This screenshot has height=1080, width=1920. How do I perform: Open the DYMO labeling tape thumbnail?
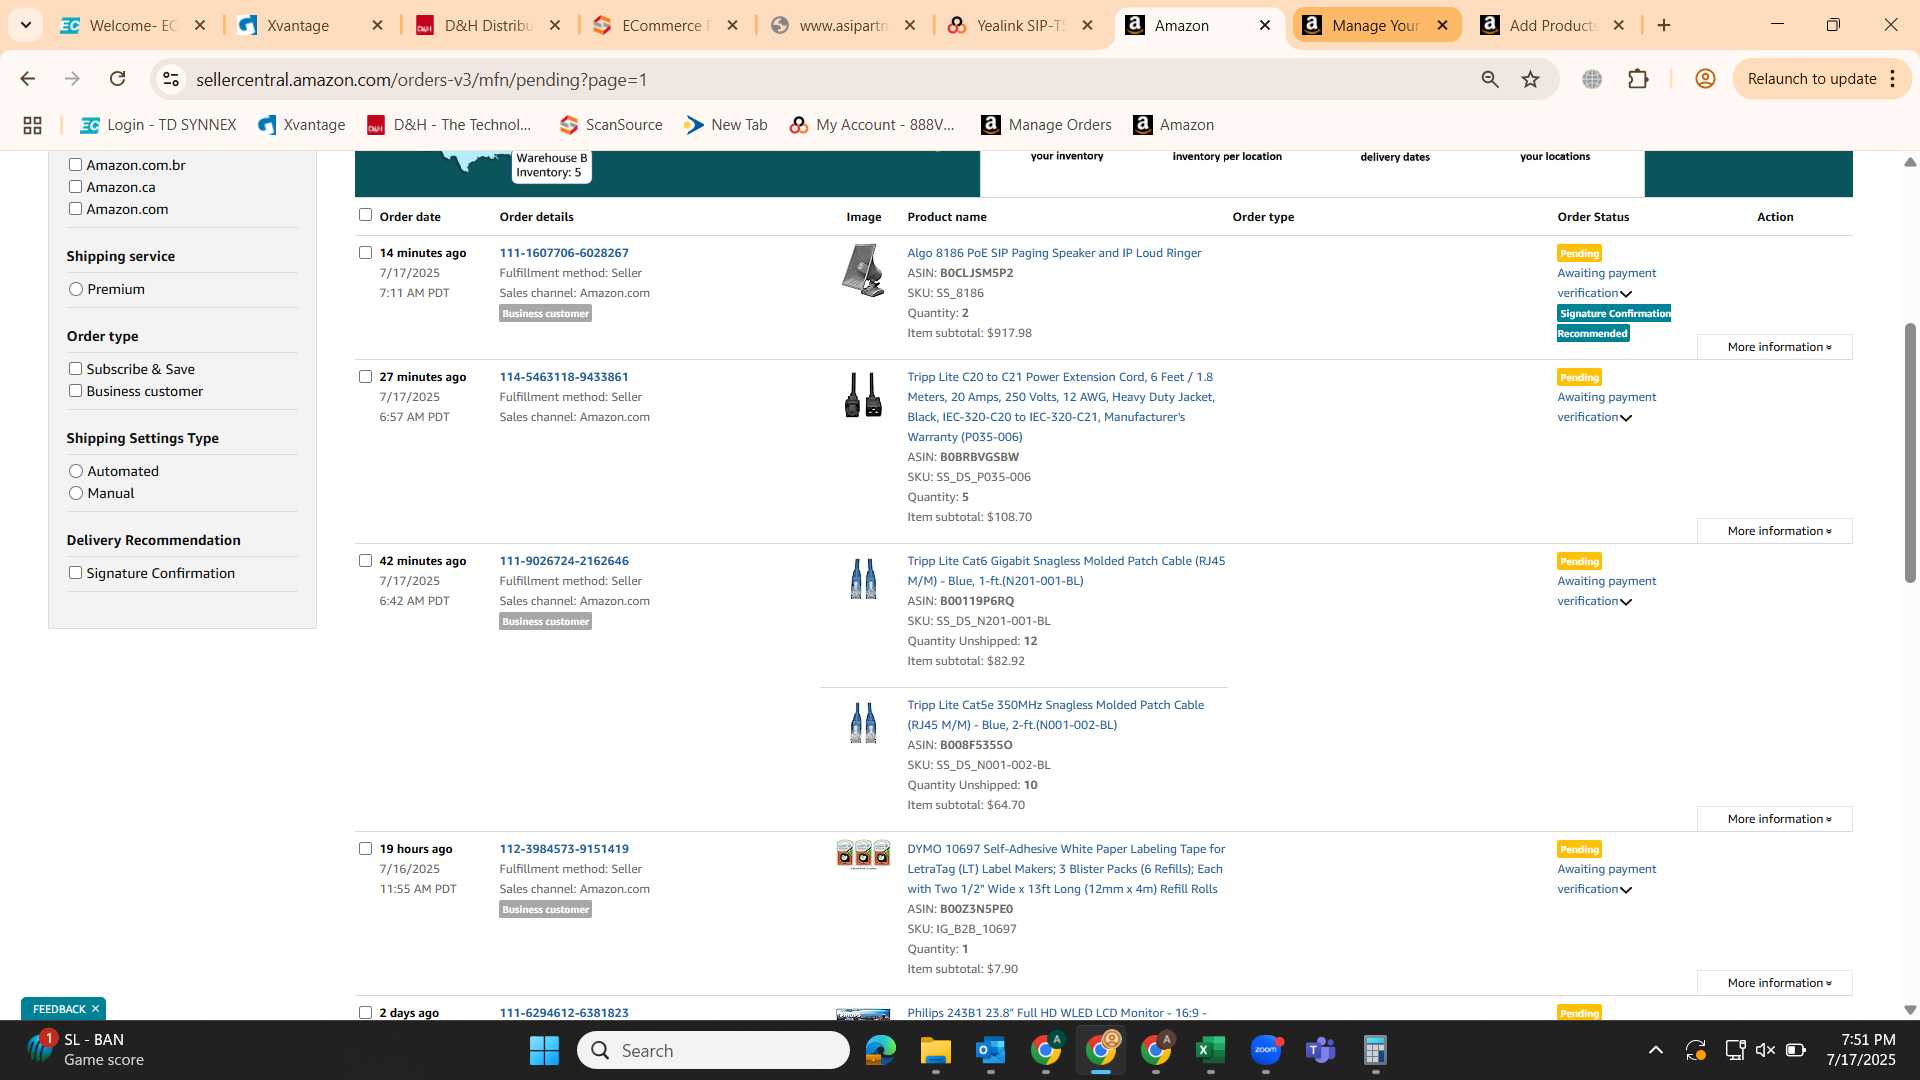click(863, 854)
